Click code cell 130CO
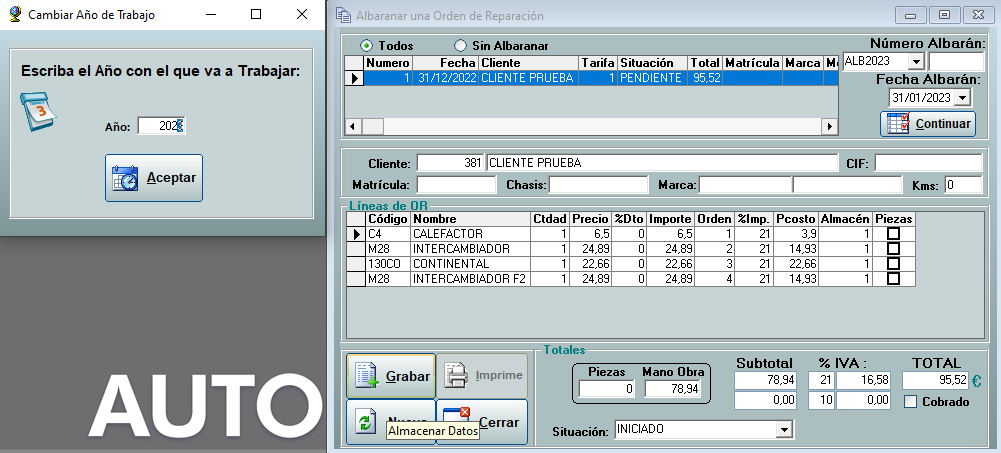This screenshot has height=453, width=1001. tap(388, 264)
